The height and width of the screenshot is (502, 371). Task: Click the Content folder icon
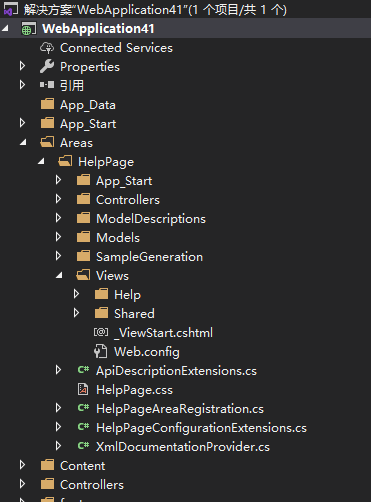tap(47, 465)
